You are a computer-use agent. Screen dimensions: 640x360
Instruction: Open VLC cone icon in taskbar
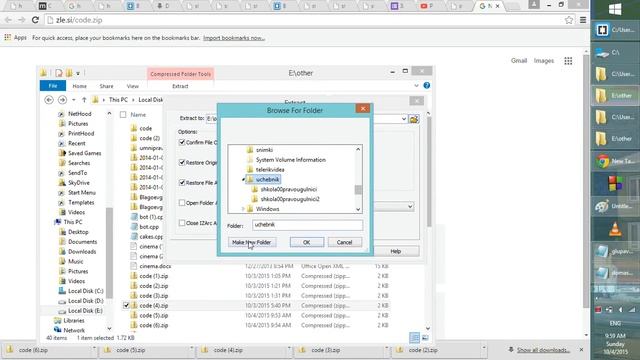[x=615, y=229]
